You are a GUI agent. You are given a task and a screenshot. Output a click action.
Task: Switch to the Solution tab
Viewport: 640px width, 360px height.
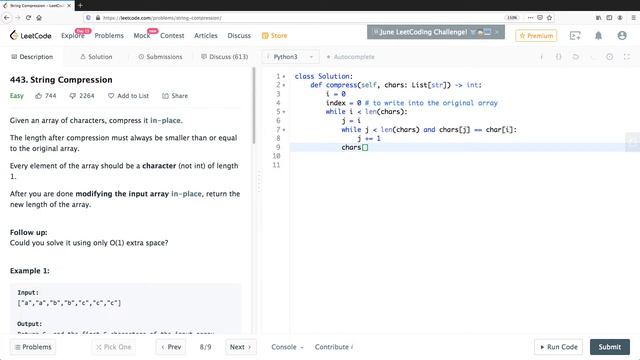tap(96, 57)
